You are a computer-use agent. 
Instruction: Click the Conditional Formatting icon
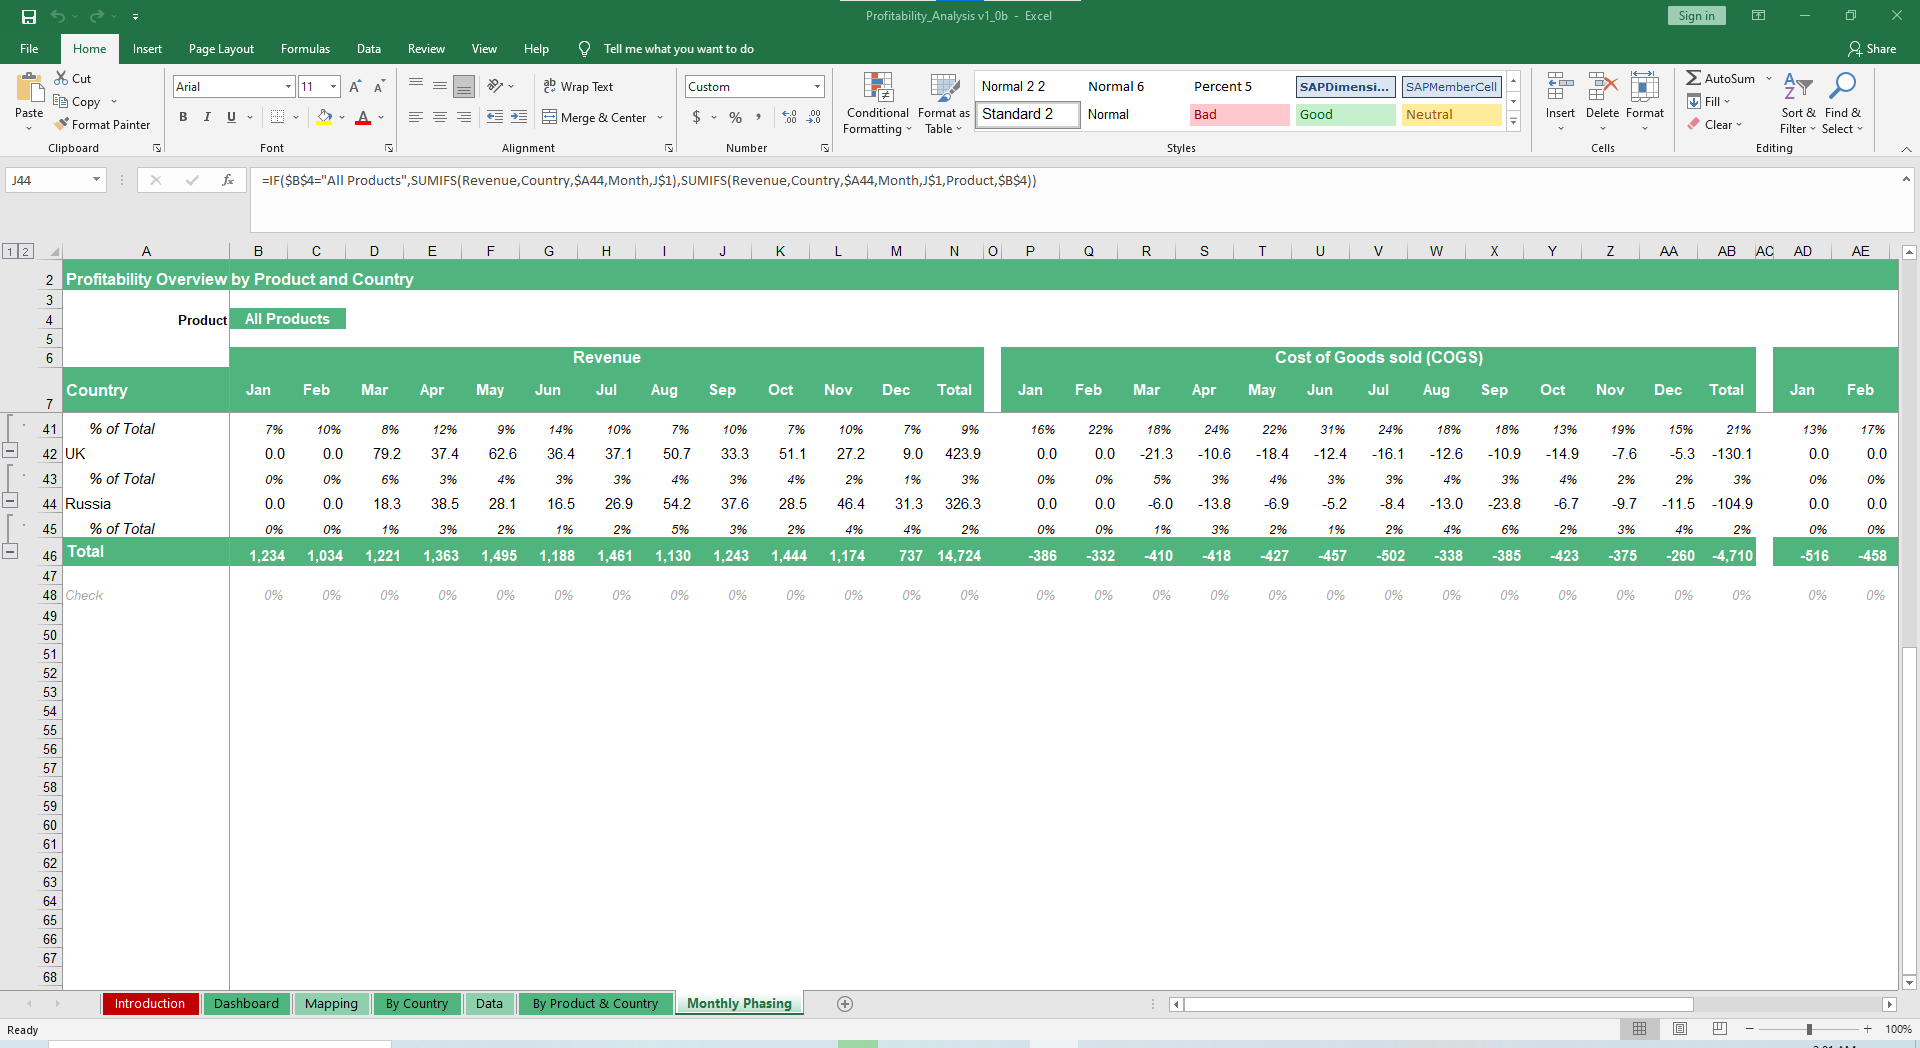[x=877, y=89]
